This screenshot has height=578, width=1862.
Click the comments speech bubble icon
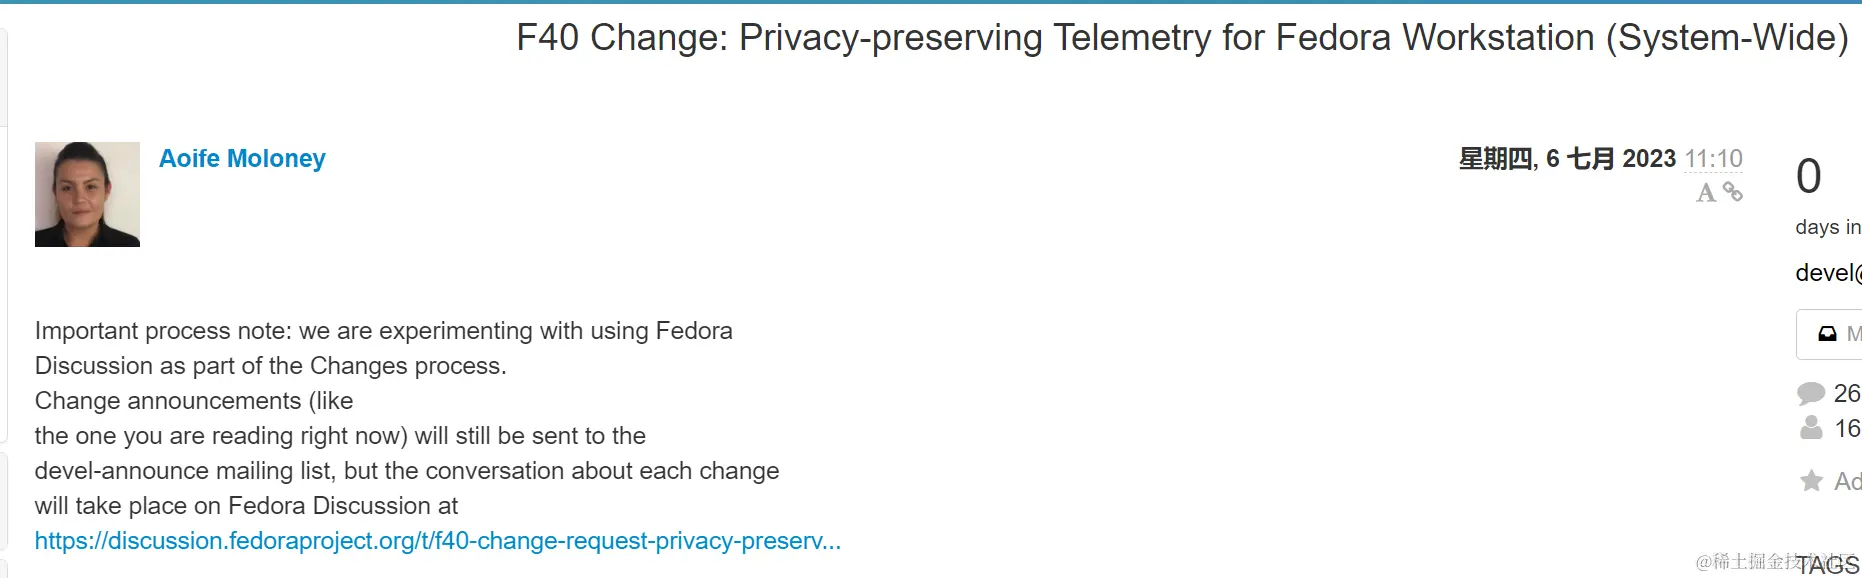(x=1811, y=393)
